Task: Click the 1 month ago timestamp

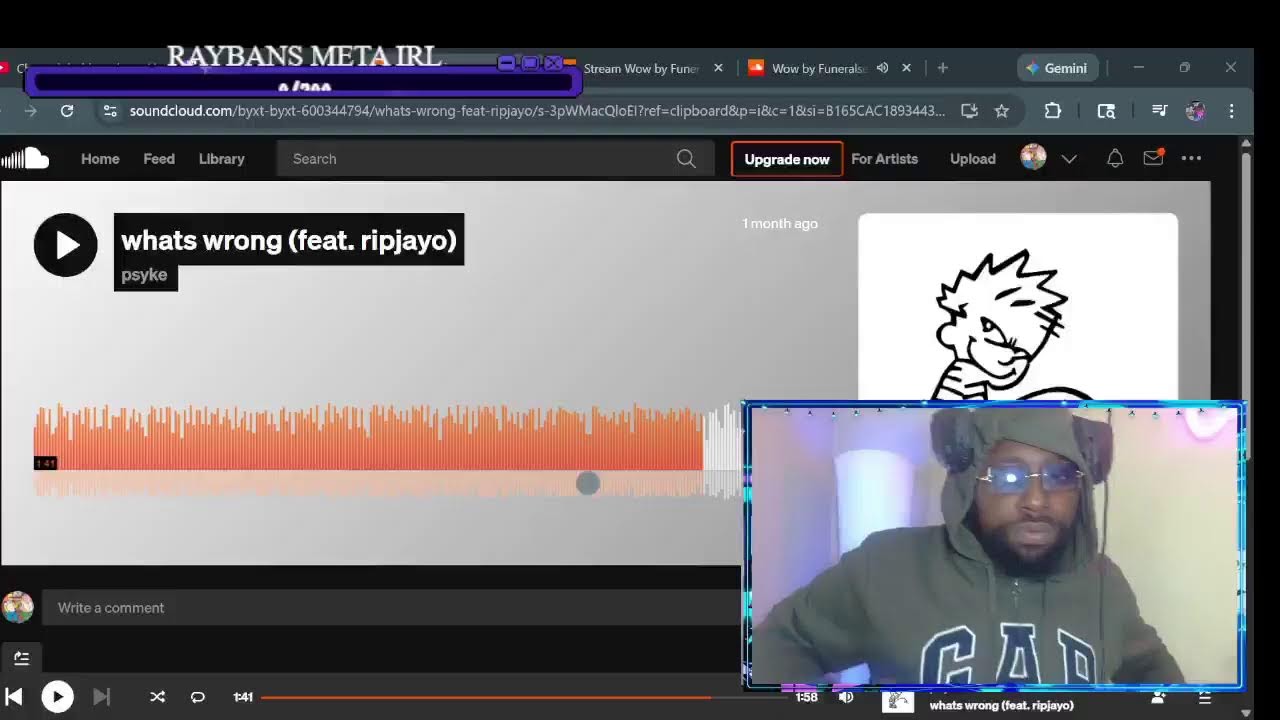Action: pyautogui.click(x=780, y=223)
